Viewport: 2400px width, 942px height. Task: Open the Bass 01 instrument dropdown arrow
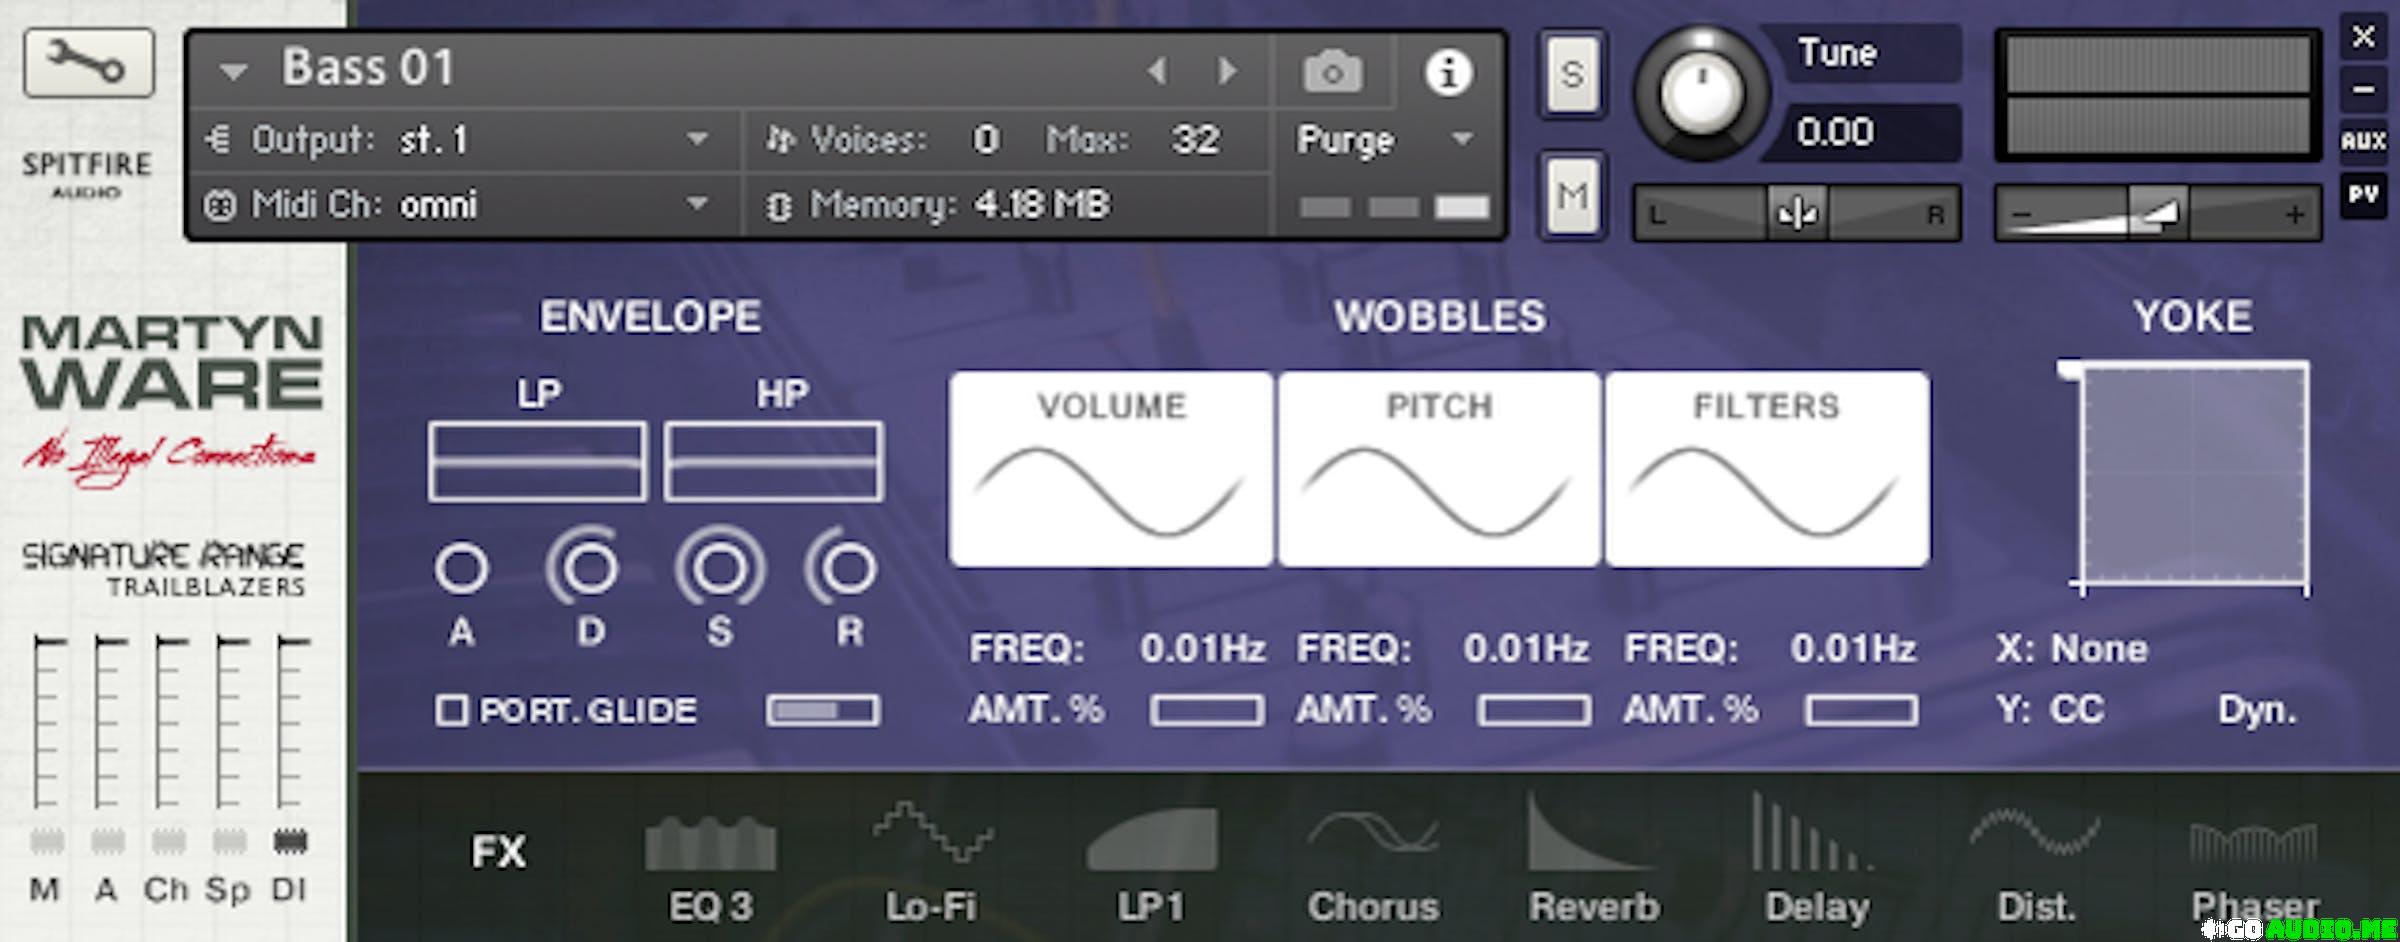pyautogui.click(x=233, y=72)
